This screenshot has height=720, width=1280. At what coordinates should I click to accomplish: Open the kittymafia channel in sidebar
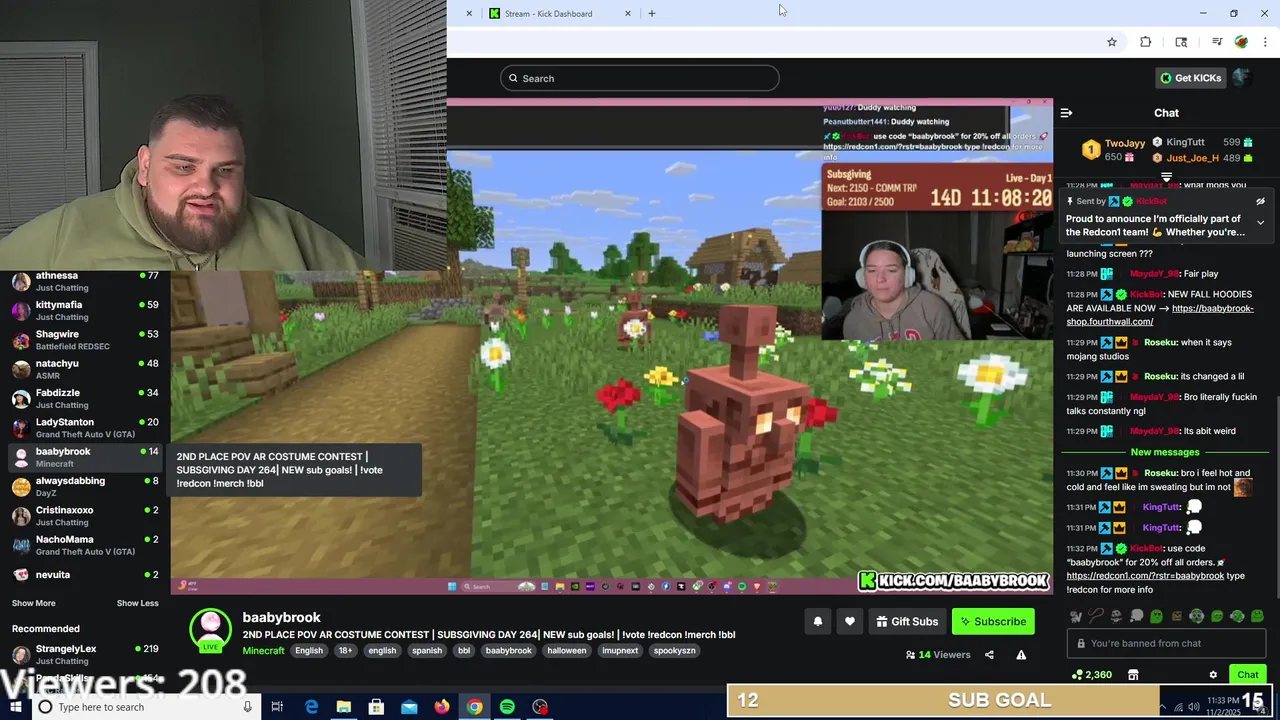(x=85, y=311)
